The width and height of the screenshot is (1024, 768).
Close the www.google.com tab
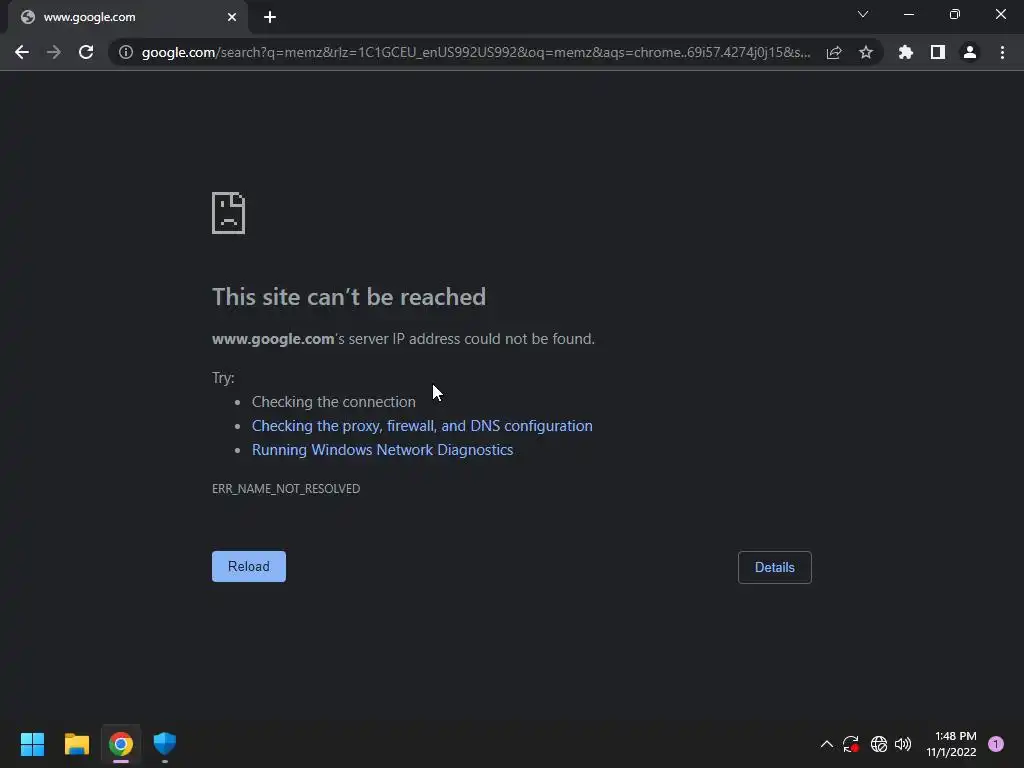pyautogui.click(x=232, y=17)
